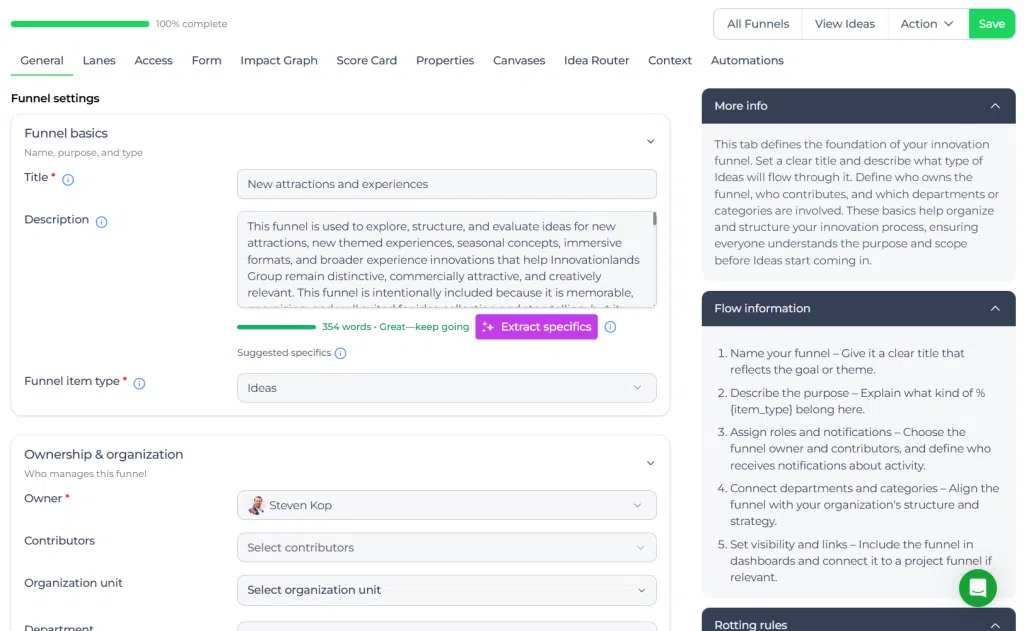Open the green chat widget icon
The width and height of the screenshot is (1024, 631).
click(x=977, y=588)
